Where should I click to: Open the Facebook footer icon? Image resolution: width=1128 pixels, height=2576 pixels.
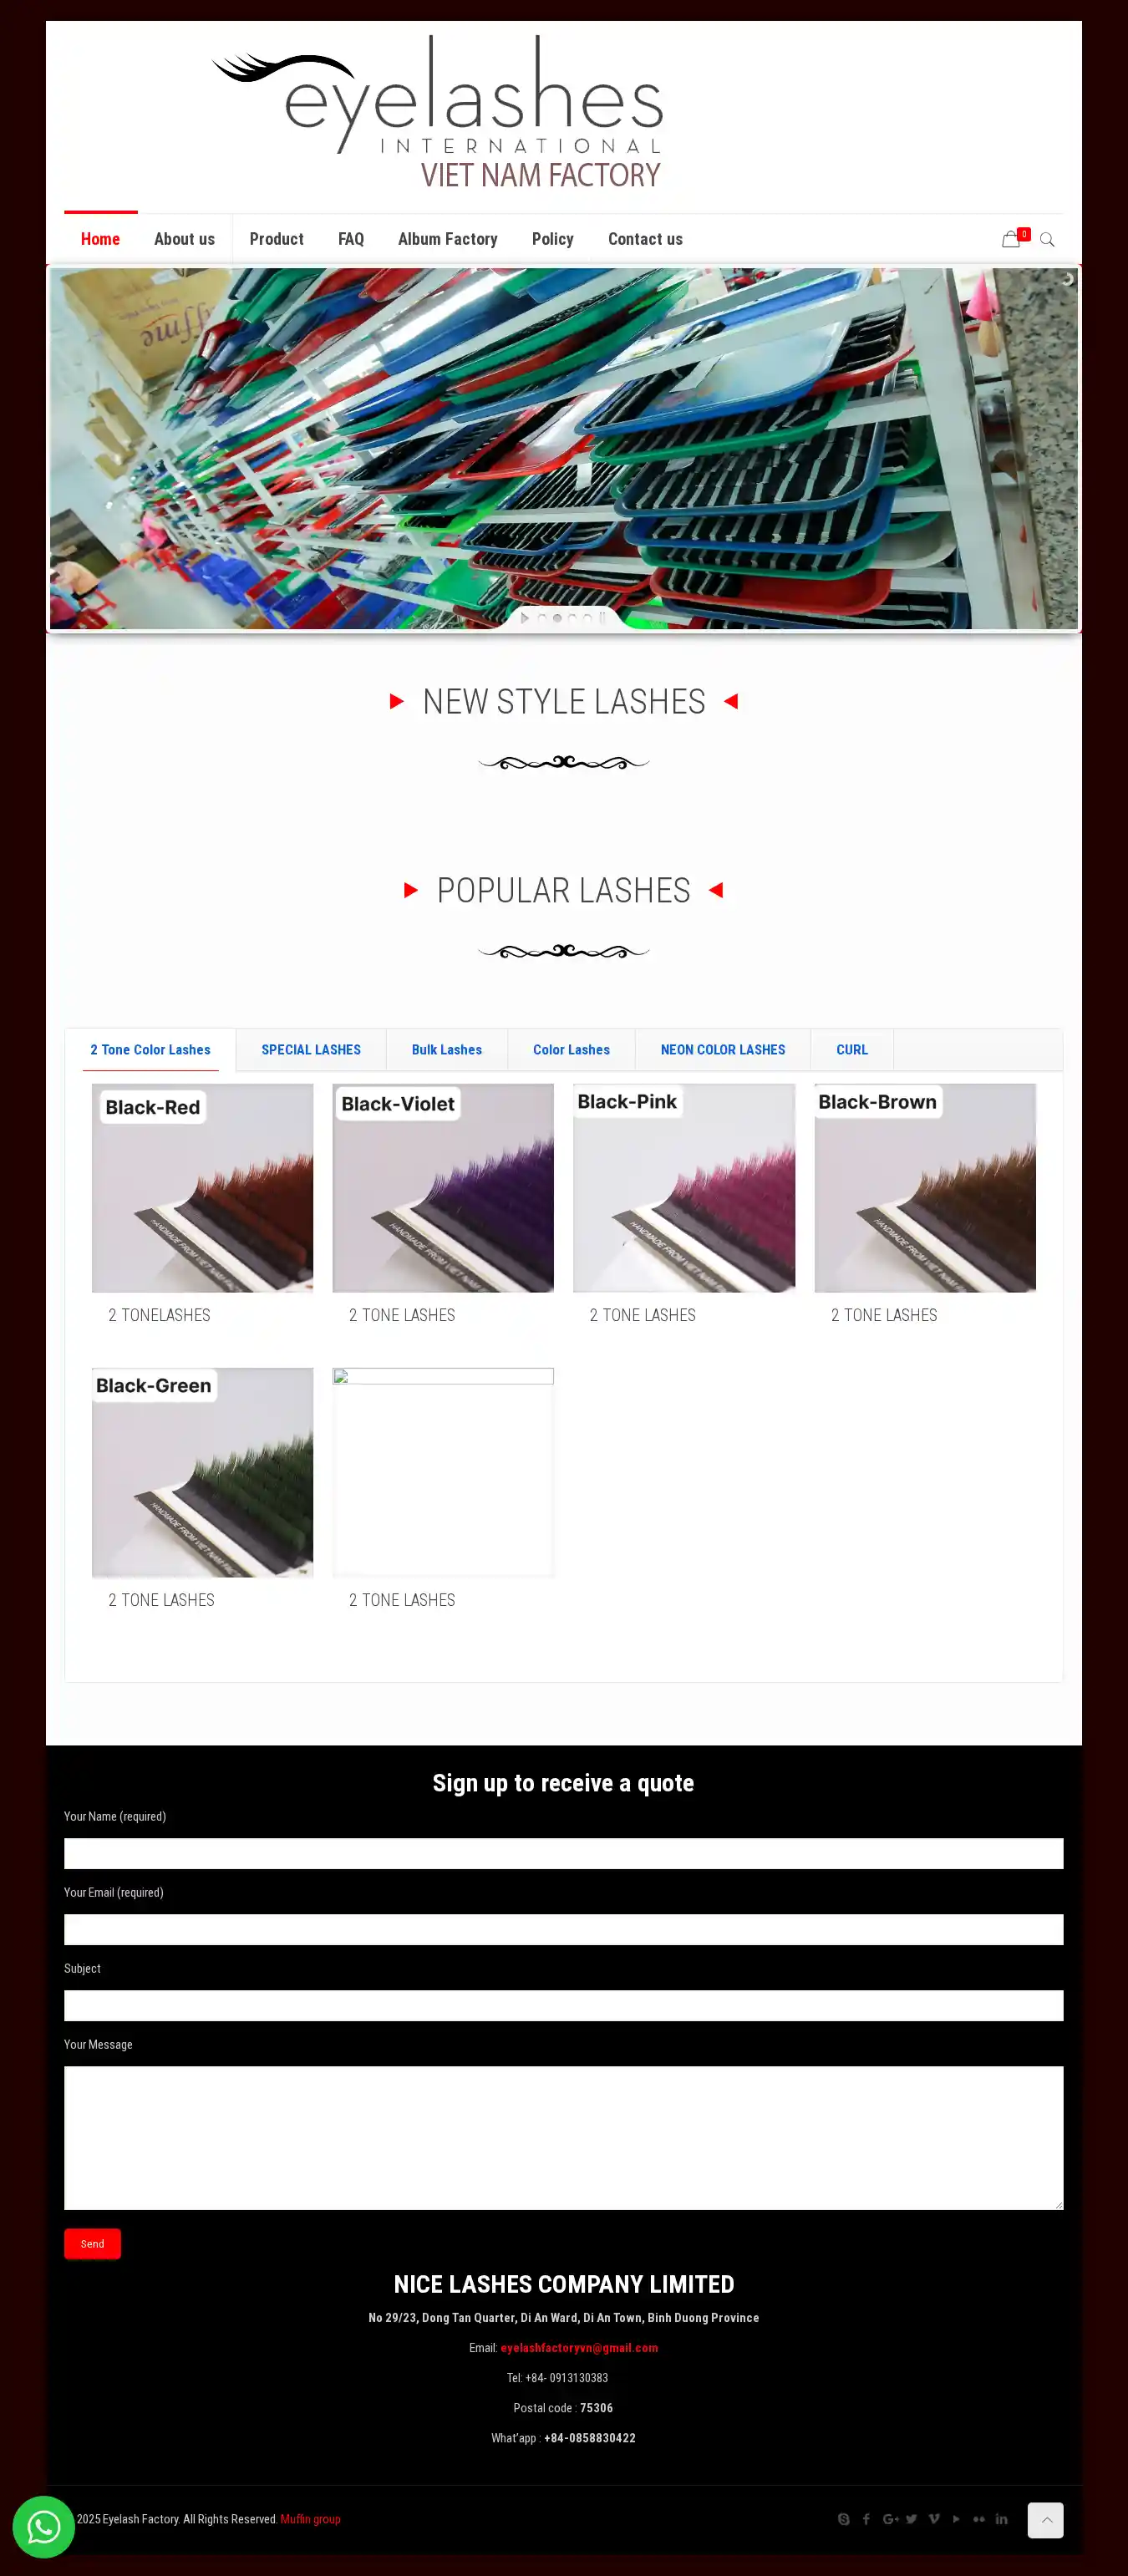[x=866, y=2519]
